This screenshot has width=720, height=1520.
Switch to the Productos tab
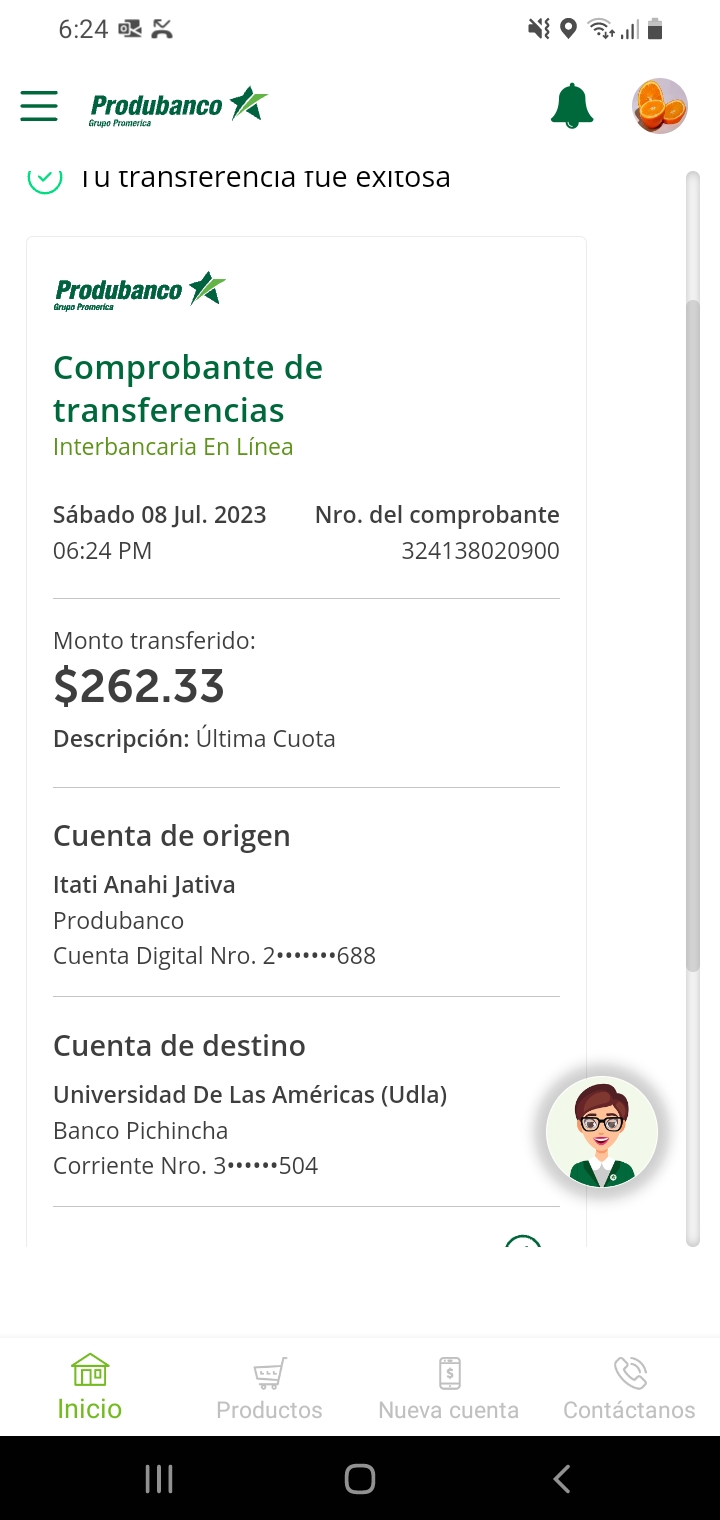coord(269,1387)
